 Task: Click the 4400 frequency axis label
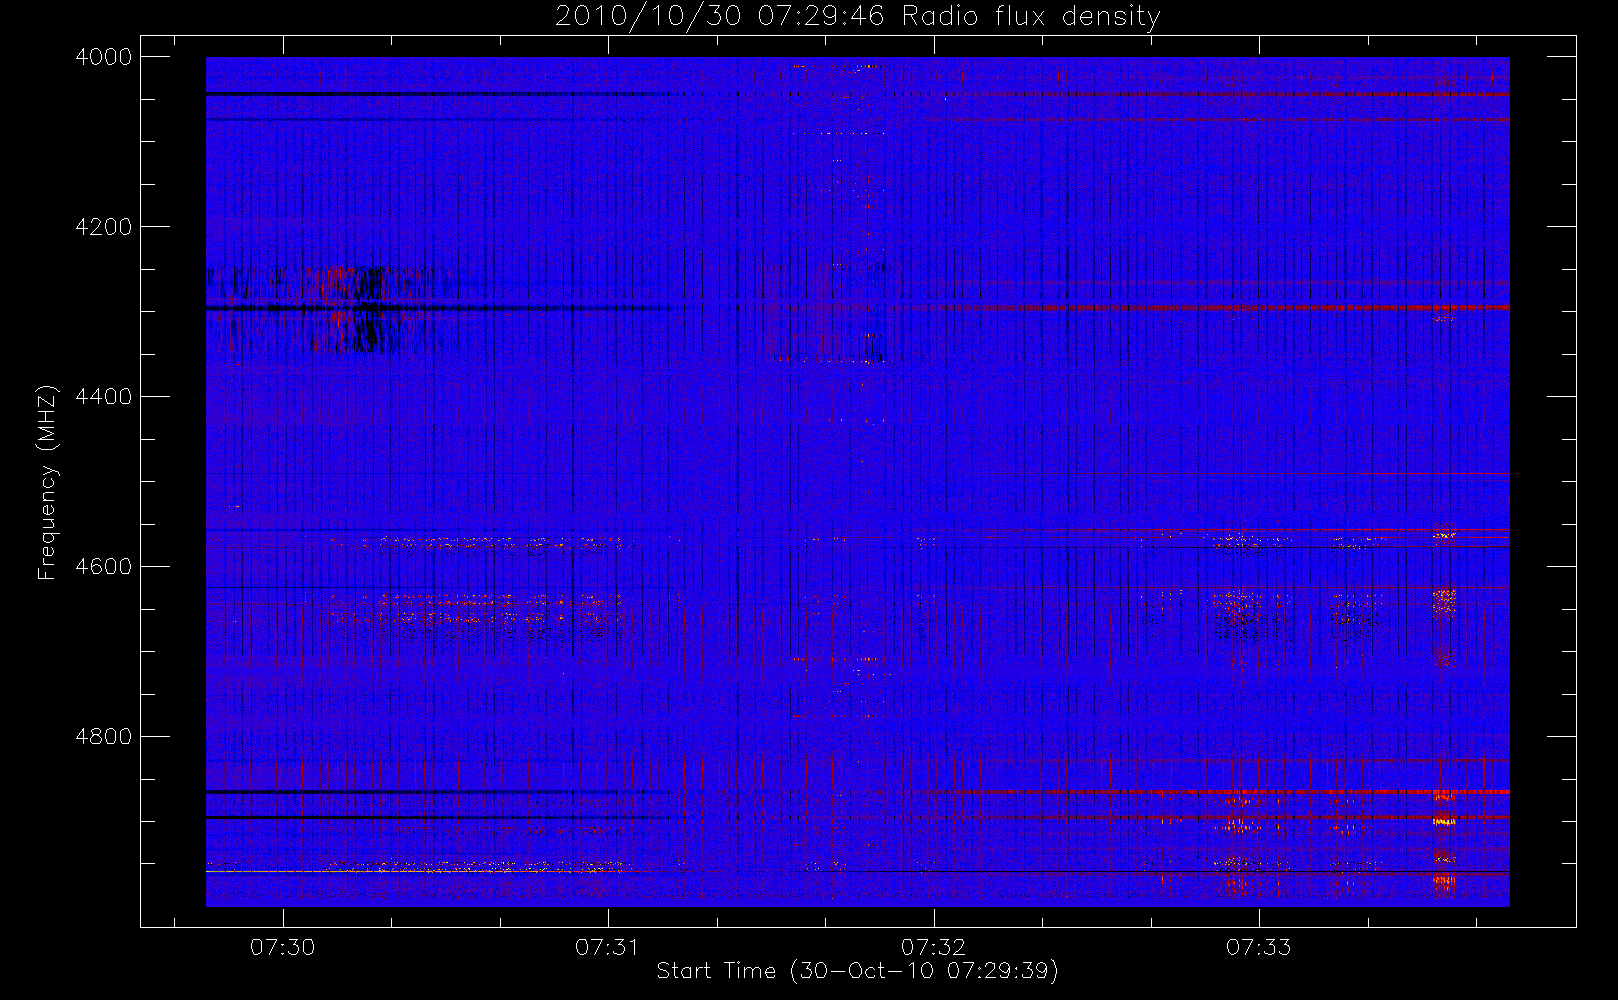[x=104, y=397]
